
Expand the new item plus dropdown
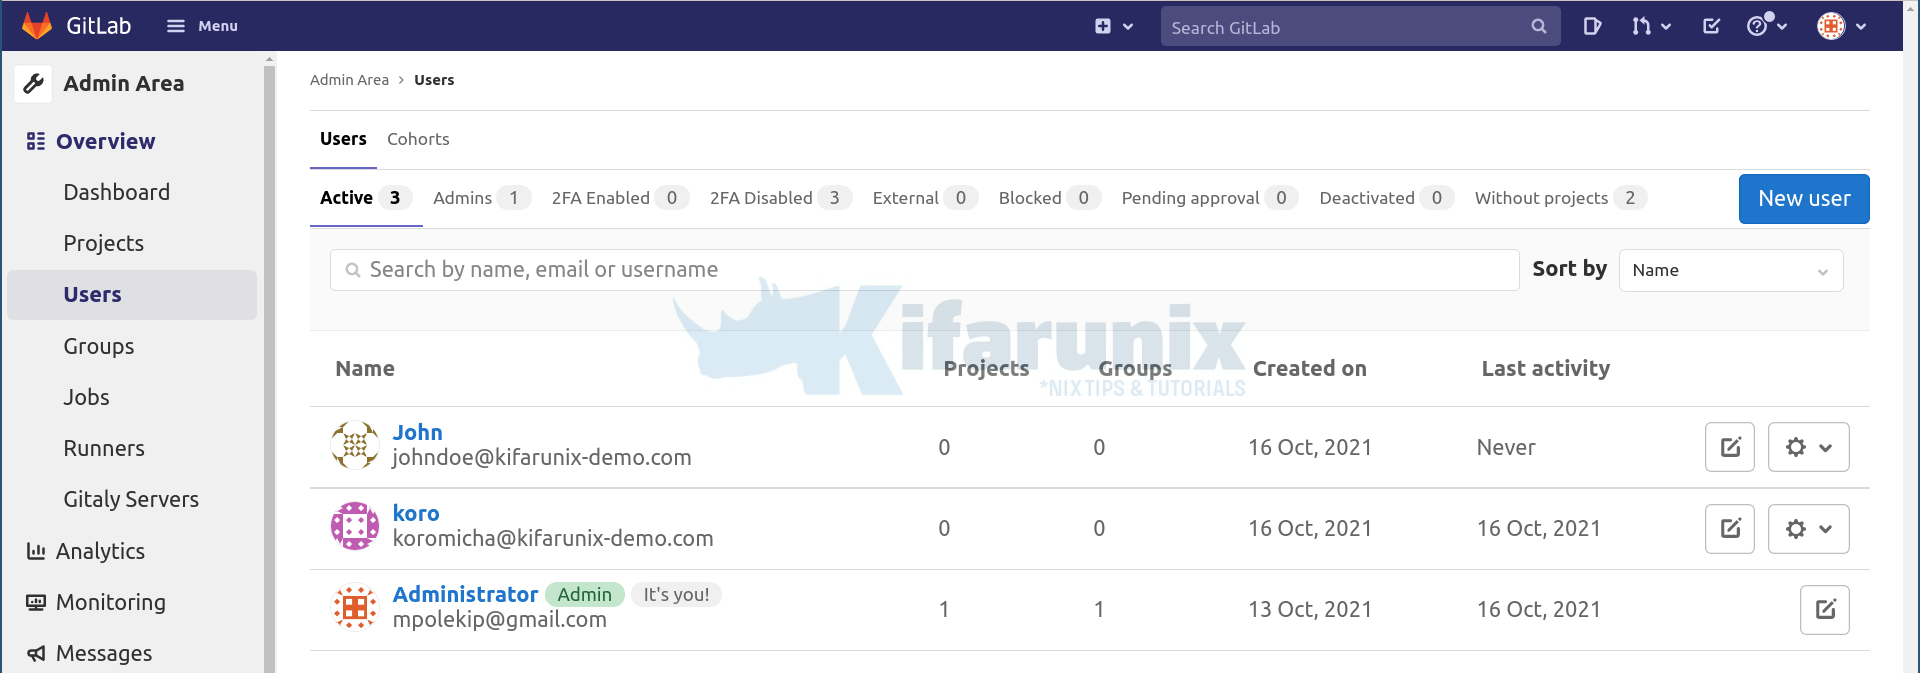click(1113, 27)
